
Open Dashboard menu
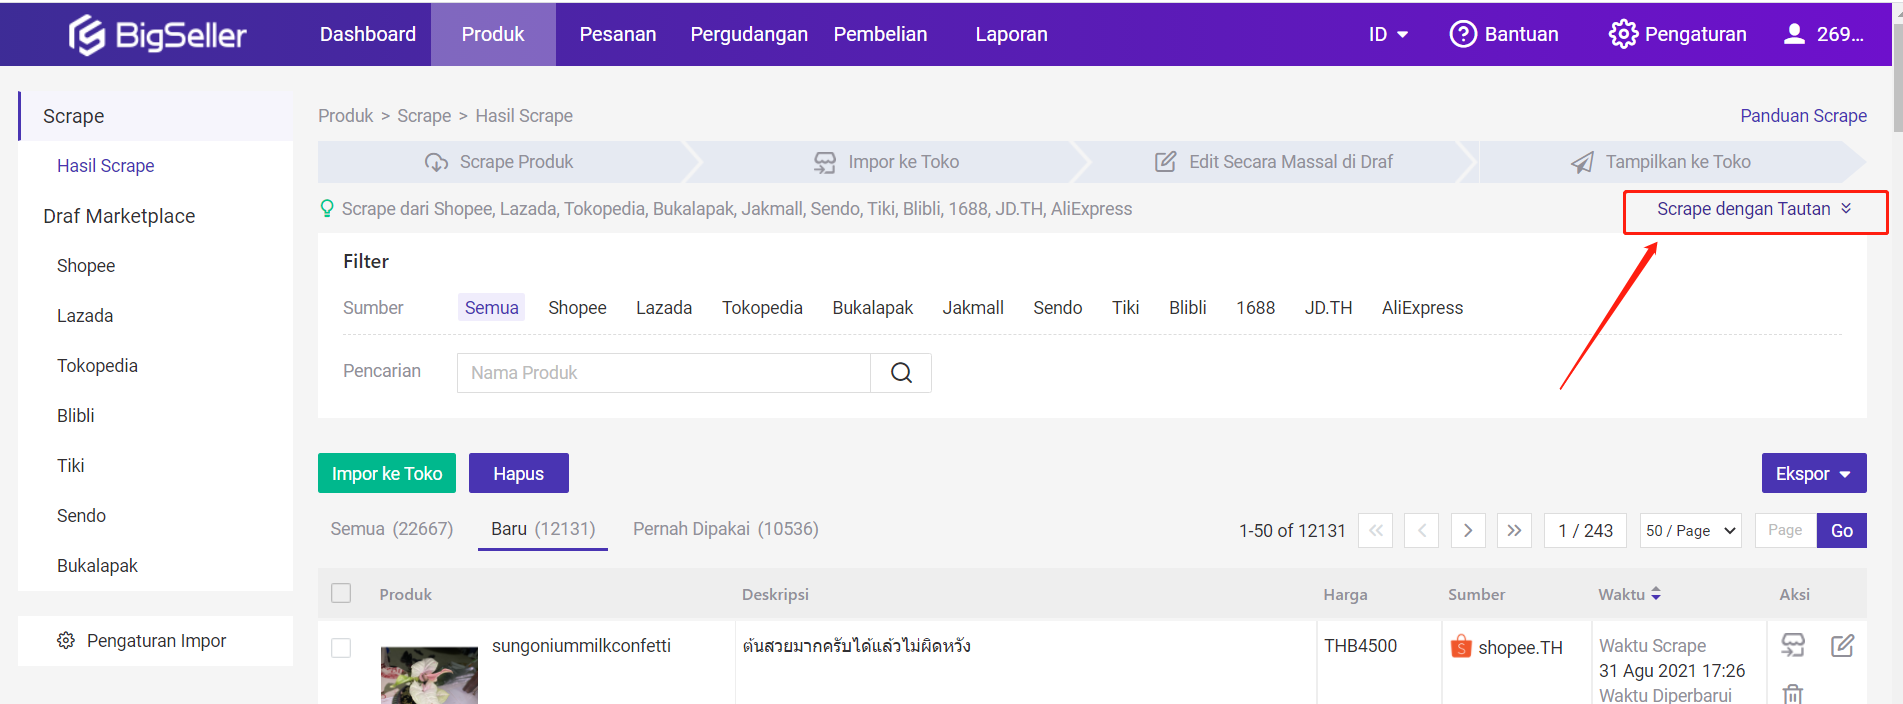[368, 34]
